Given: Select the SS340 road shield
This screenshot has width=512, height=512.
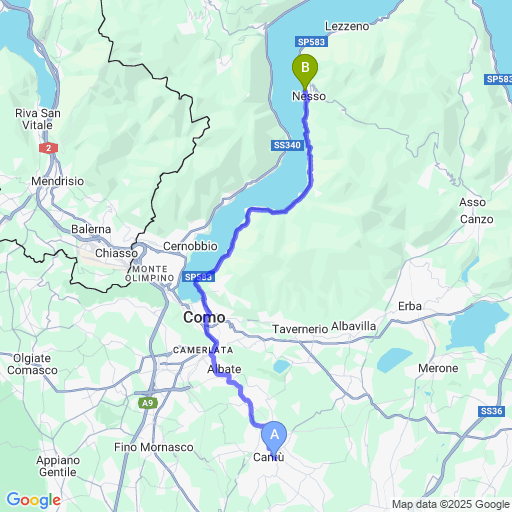Looking at the screenshot, I should [x=287, y=145].
